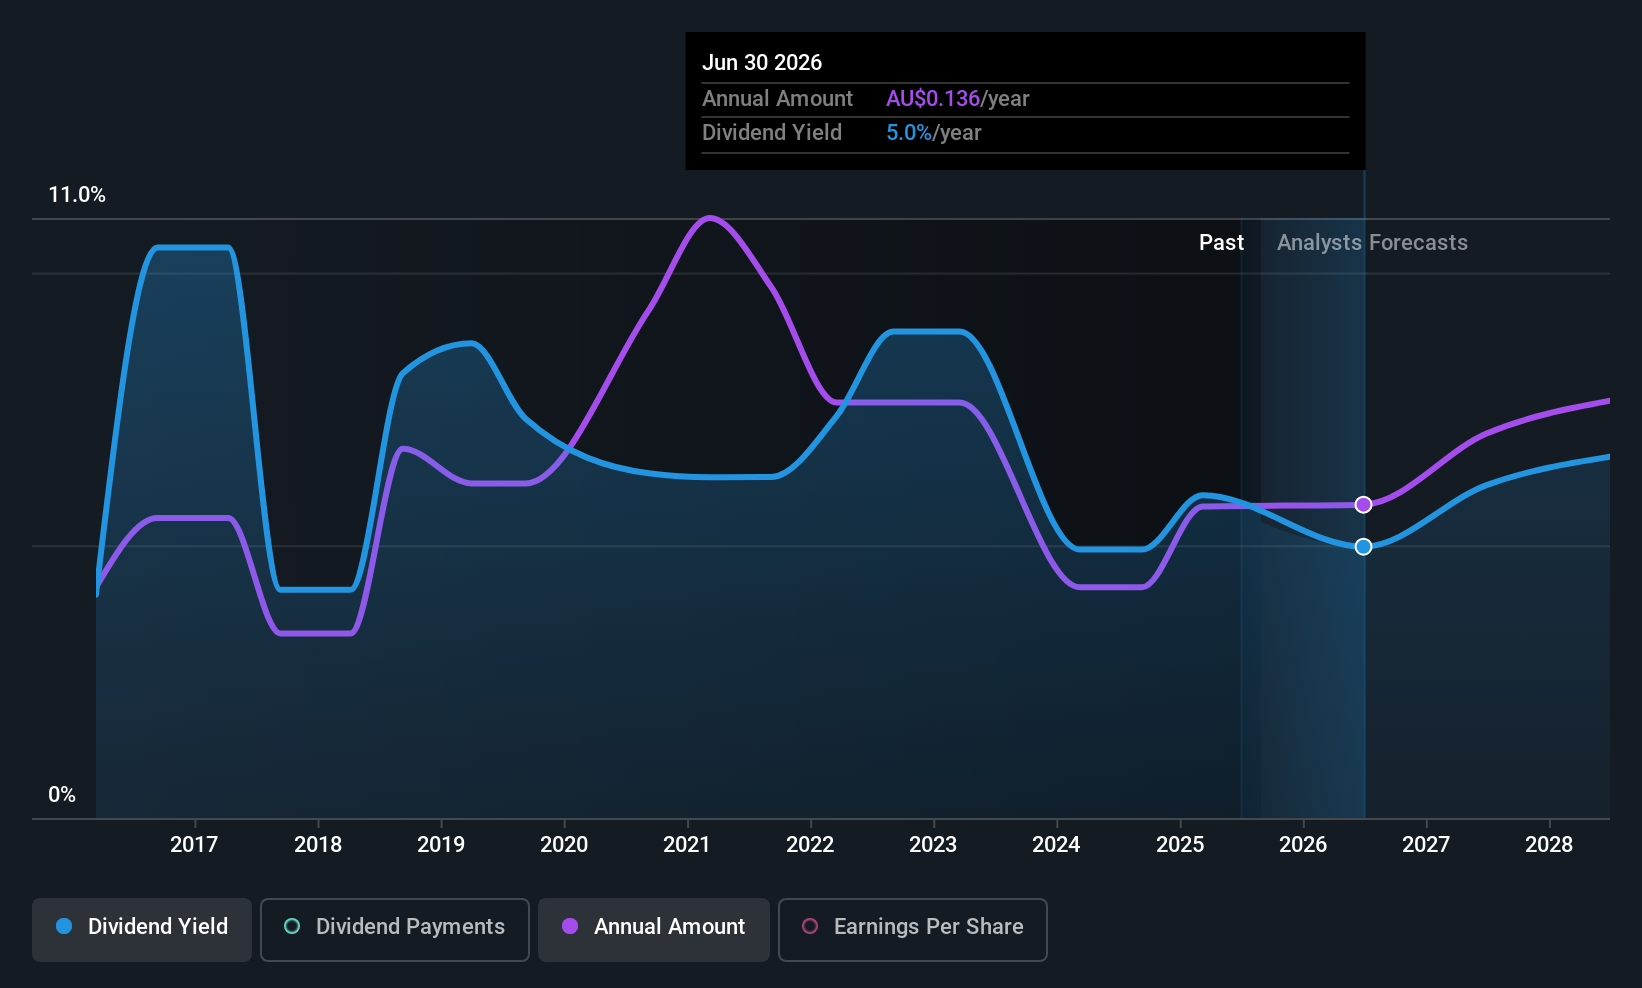
Task: Toggle the Annual Amount legend button
Action: pyautogui.click(x=654, y=929)
